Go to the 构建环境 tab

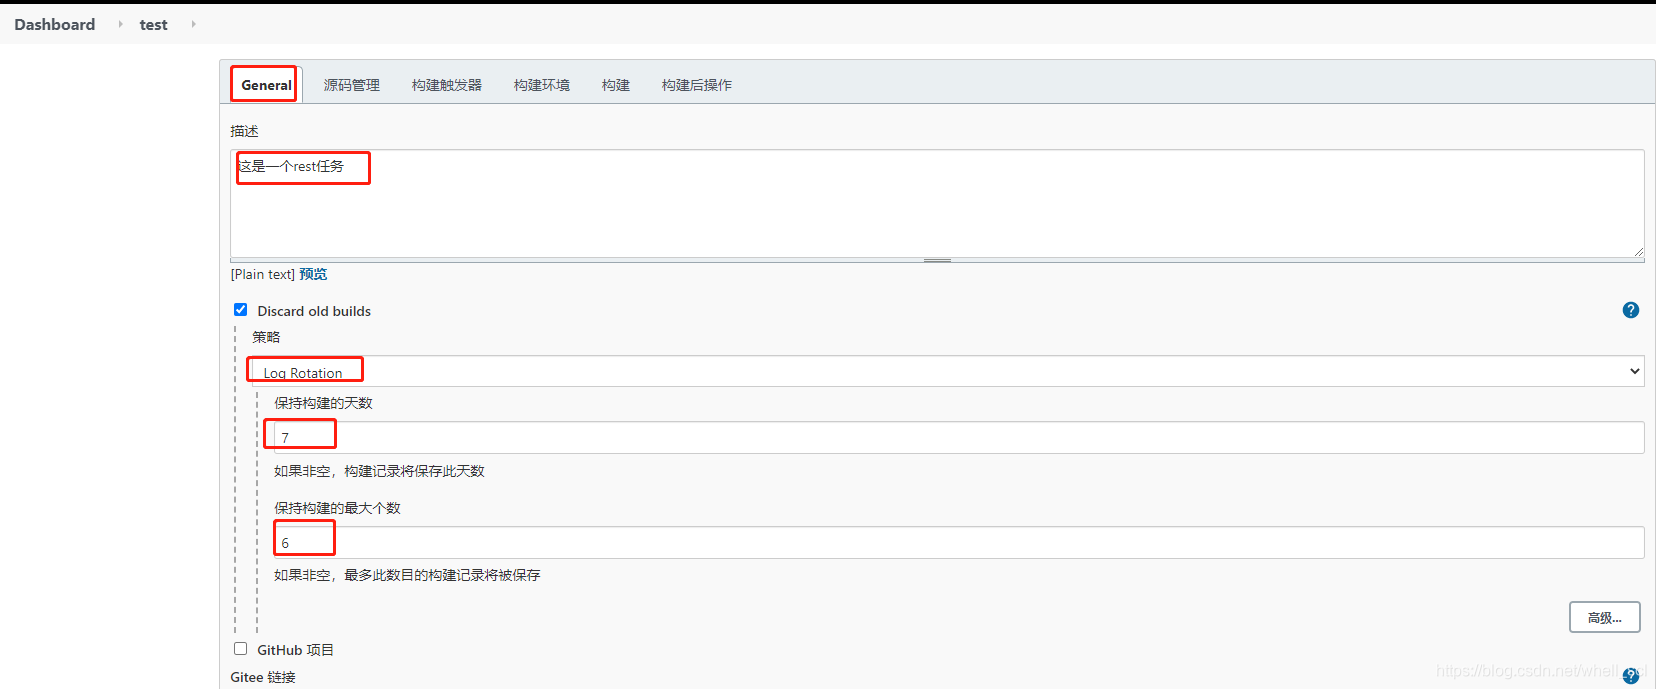542,85
